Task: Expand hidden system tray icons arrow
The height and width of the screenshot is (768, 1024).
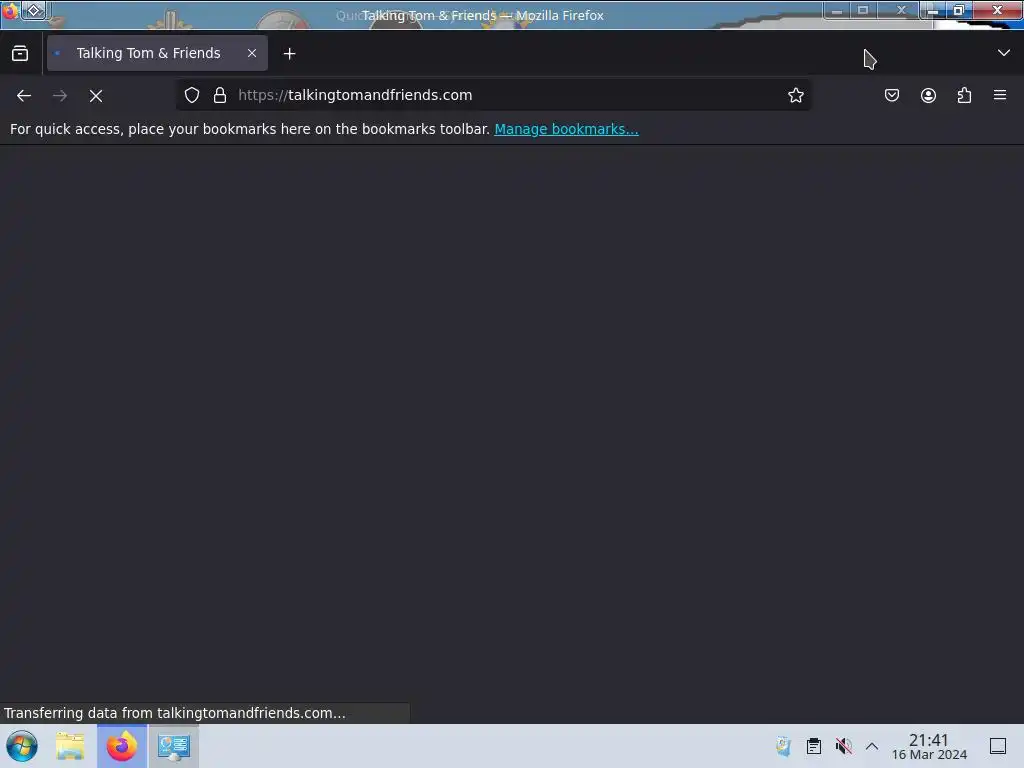Action: [872, 746]
